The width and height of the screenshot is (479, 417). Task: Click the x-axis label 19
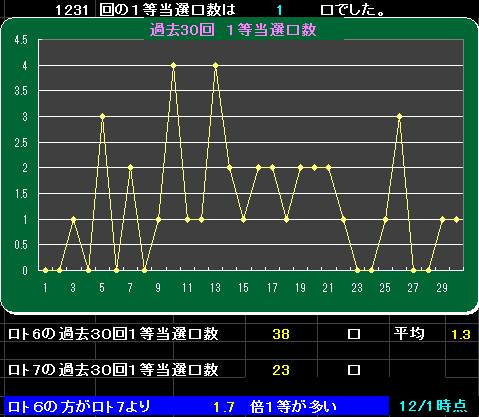300,287
